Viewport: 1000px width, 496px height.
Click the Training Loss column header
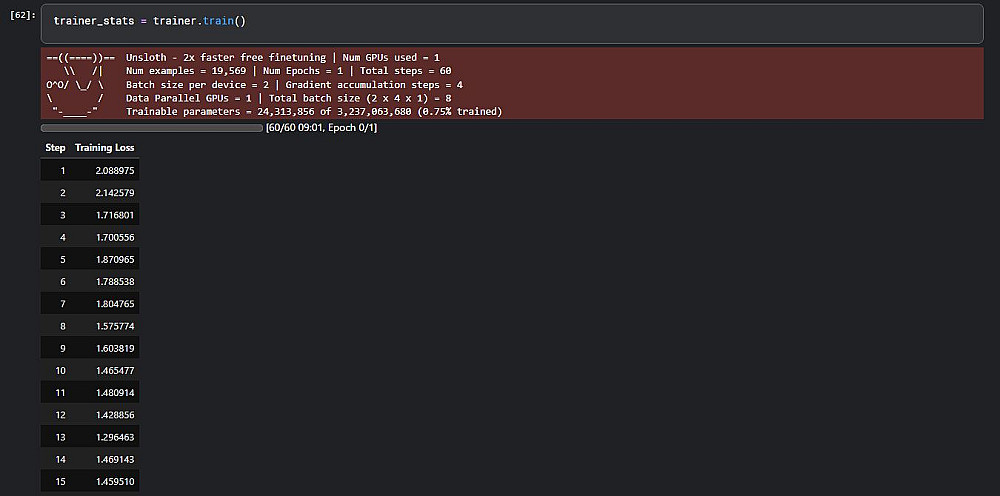(x=104, y=148)
